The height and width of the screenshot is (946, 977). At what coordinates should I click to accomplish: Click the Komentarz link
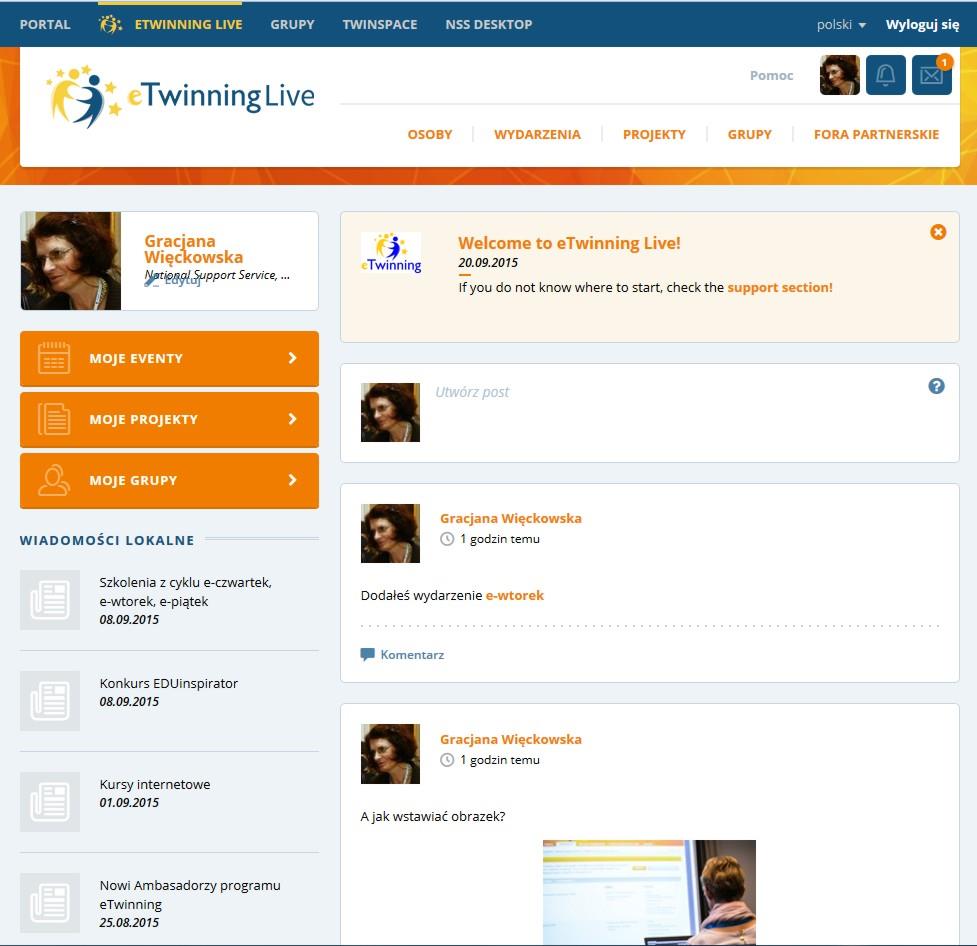(412, 654)
